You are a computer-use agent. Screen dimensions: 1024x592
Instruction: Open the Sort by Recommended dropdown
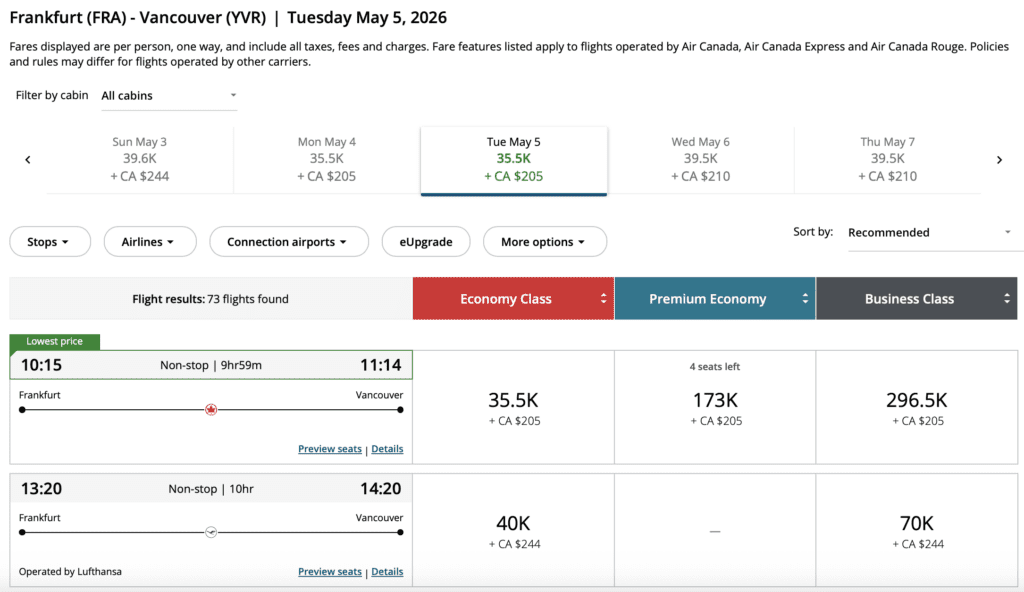929,233
